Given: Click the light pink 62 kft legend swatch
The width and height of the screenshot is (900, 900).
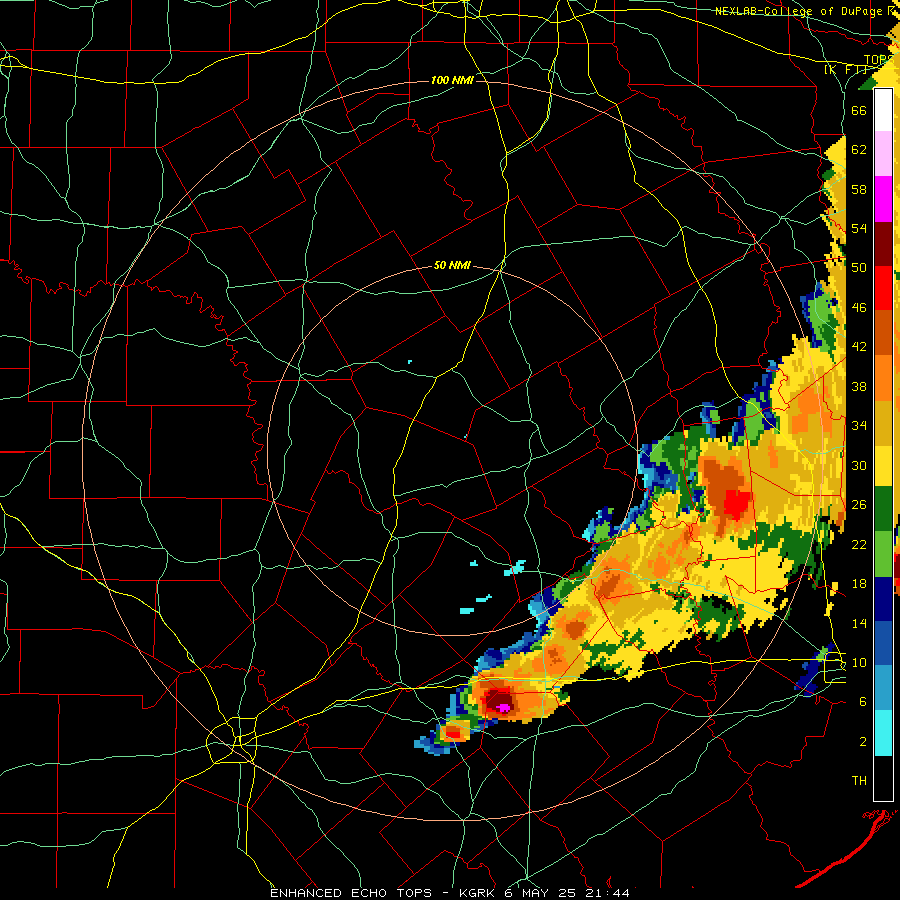Looking at the screenshot, I should tap(883, 154).
